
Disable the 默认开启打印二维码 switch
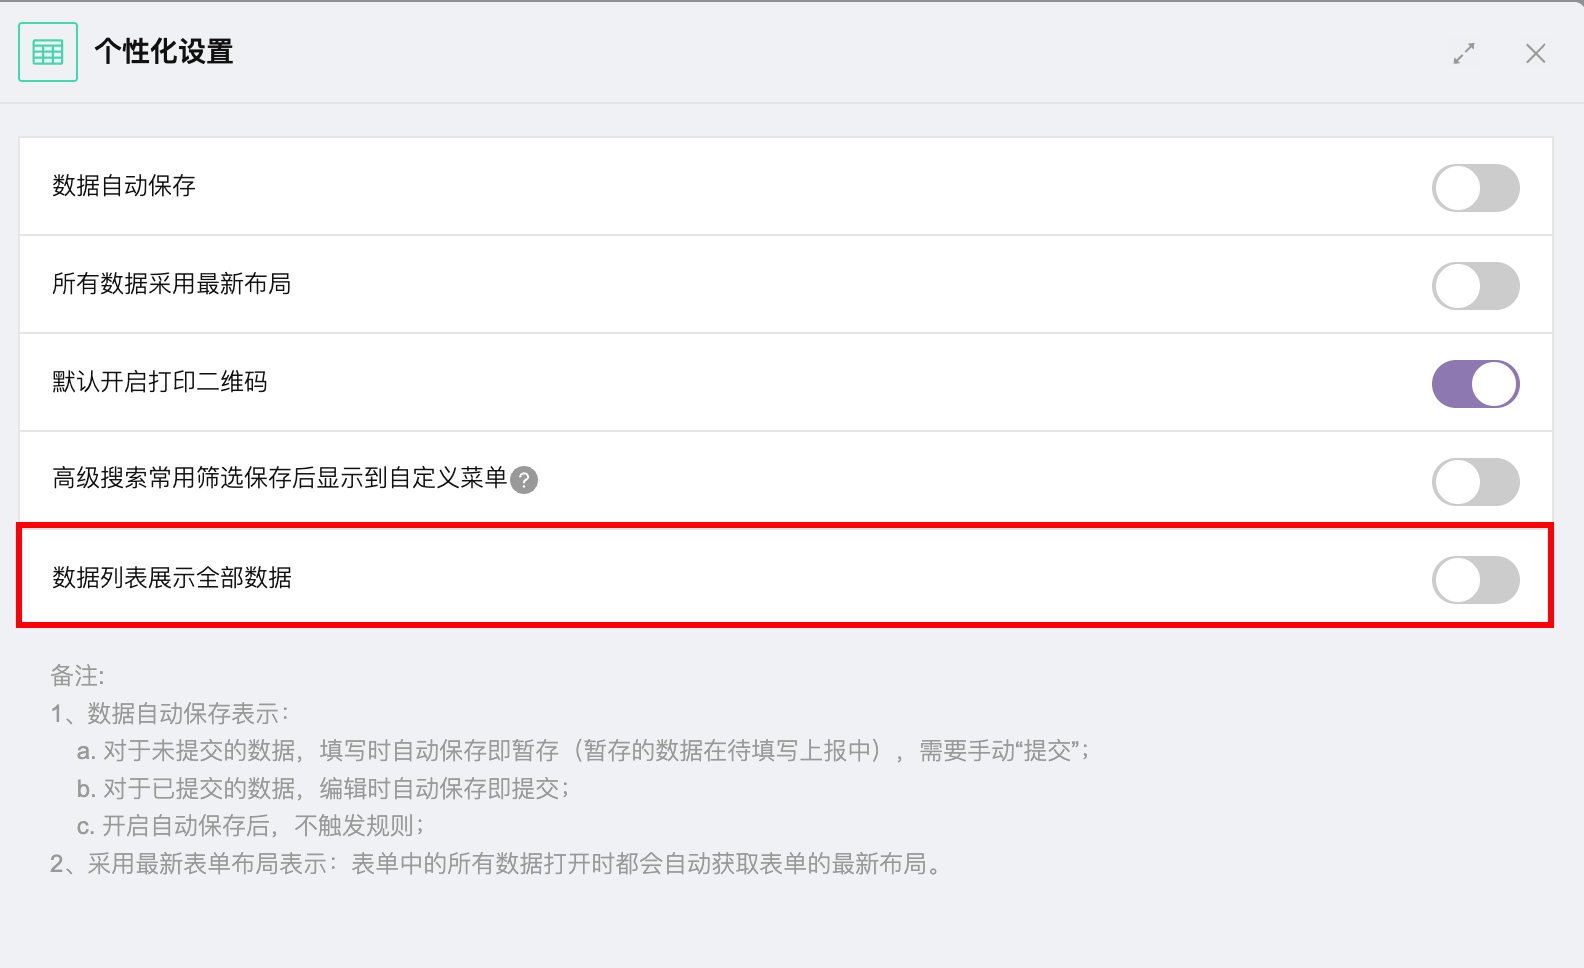(x=1476, y=384)
